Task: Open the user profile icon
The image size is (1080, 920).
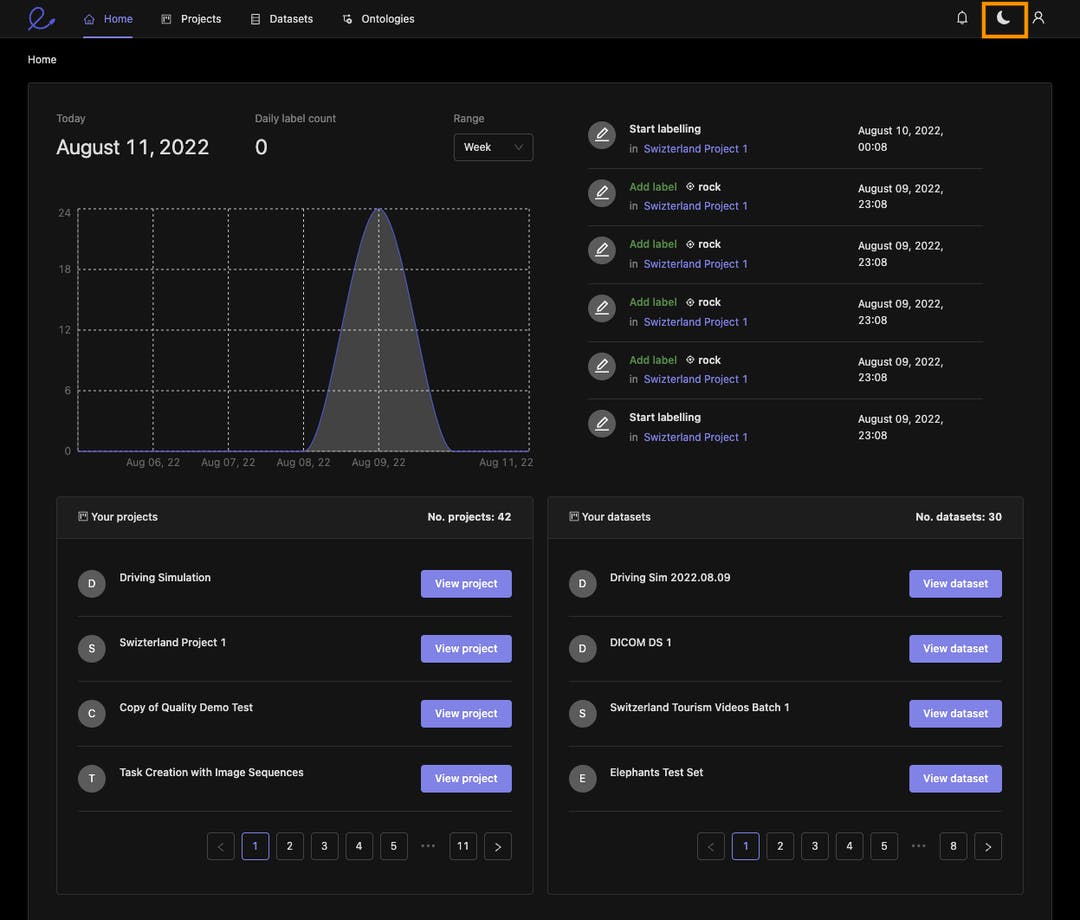Action: click(1039, 18)
